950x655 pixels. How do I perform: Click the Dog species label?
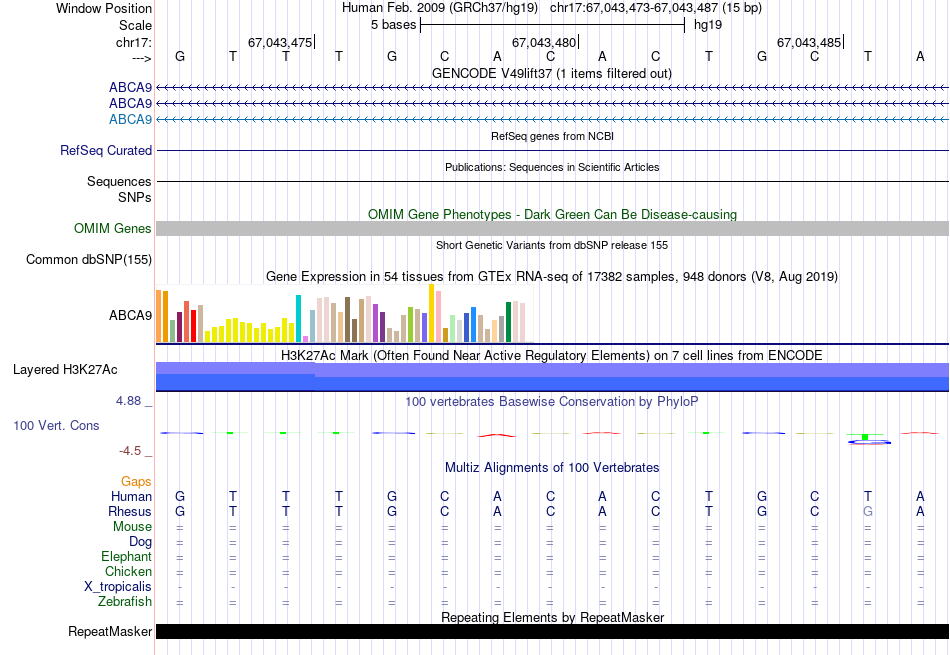click(x=140, y=542)
